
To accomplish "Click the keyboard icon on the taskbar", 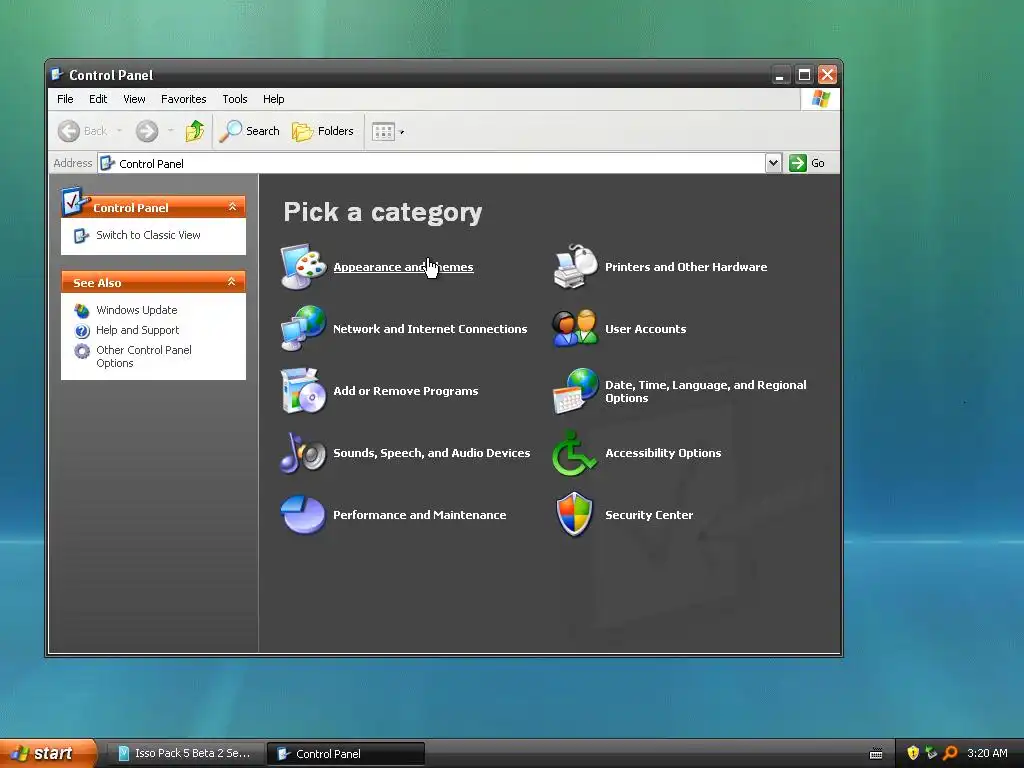I will pos(876,754).
